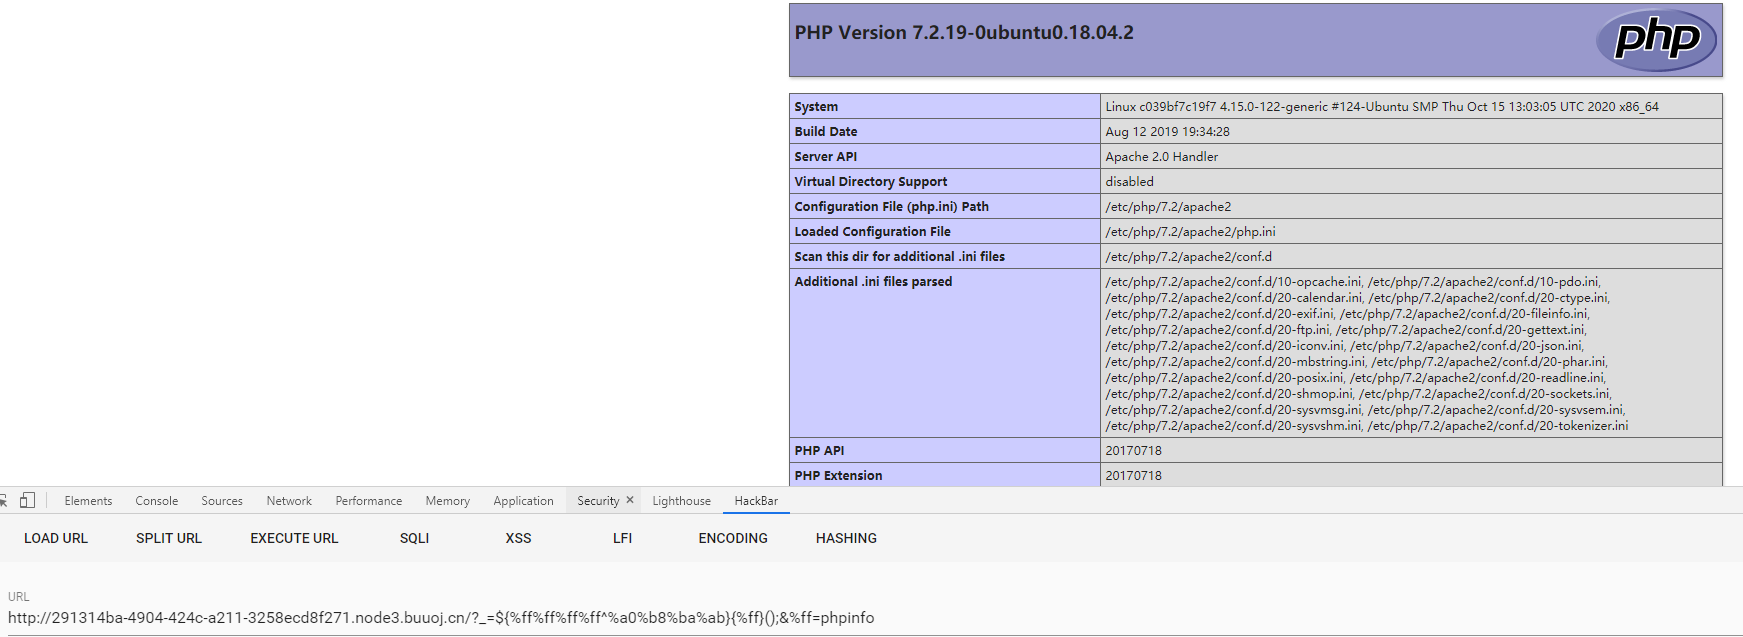The width and height of the screenshot is (1743, 637).
Task: Close the Security tab with its X
Action: point(630,500)
